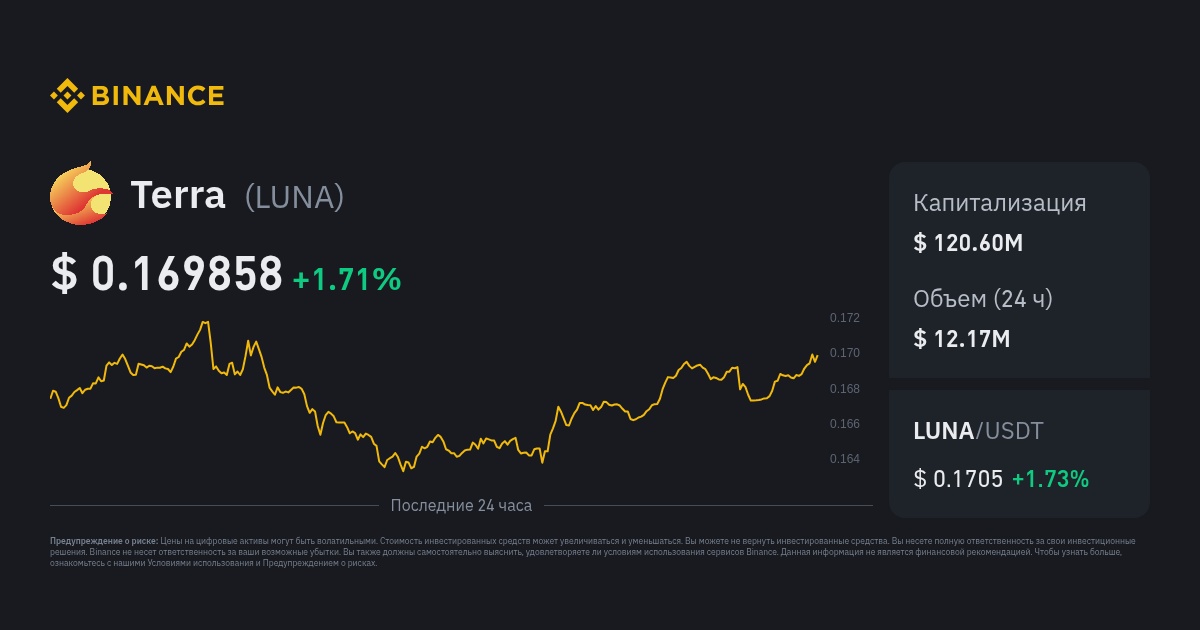Click the BINANCE wordmark text
This screenshot has width=1200, height=630.
tap(158, 96)
